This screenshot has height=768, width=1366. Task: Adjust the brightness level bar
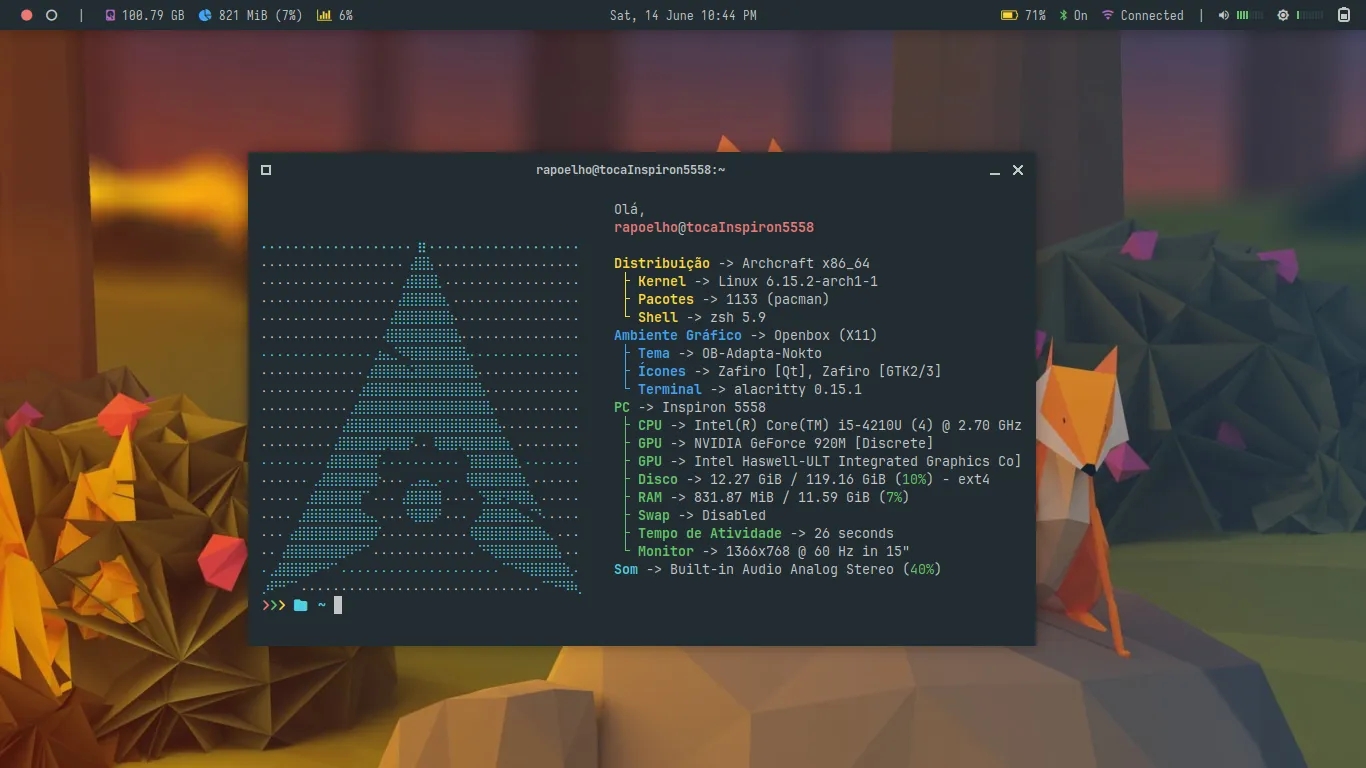point(1310,15)
